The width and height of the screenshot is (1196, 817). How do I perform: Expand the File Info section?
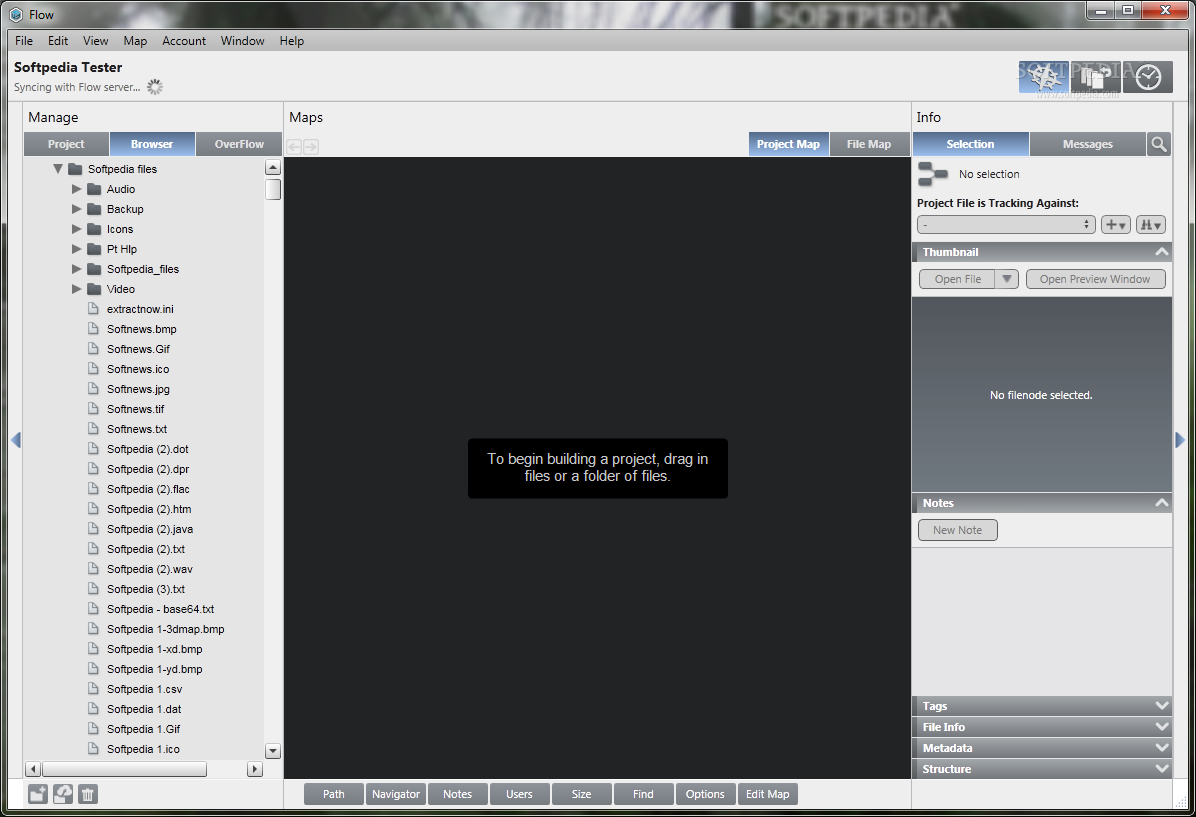(x=1162, y=727)
